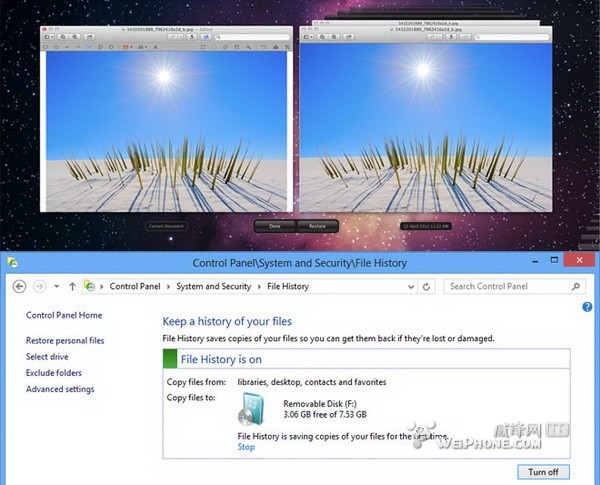Zoom out in the left Preview window
Viewport: 600px width, 485px height.
(63, 37)
